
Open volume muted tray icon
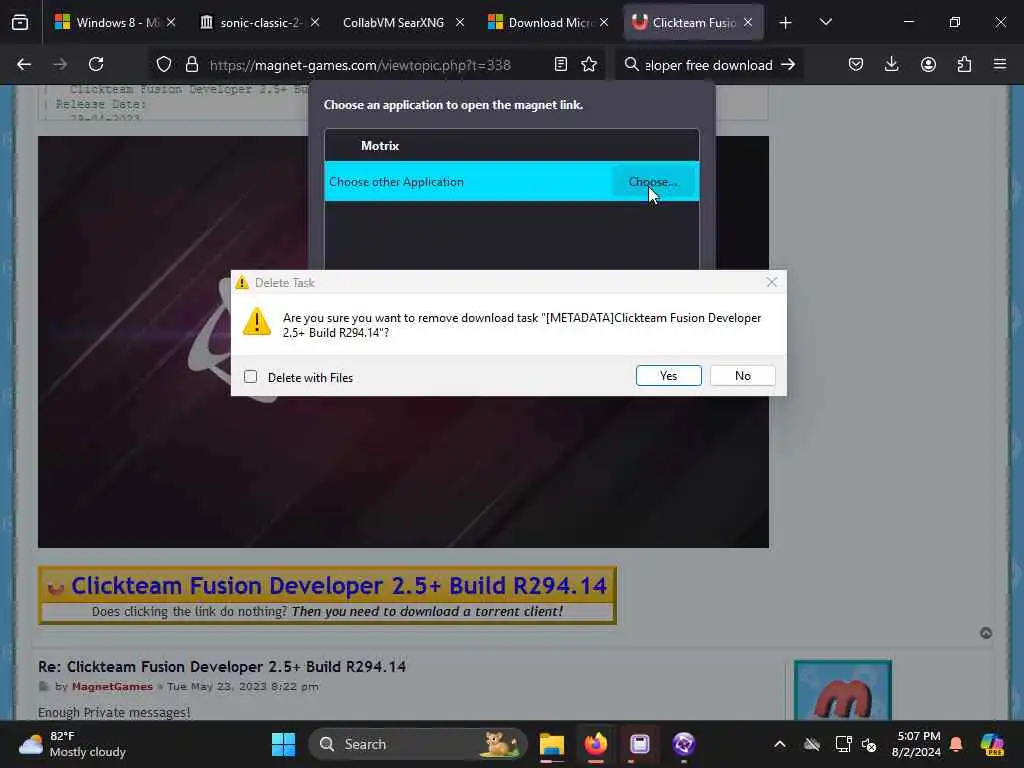[869, 744]
